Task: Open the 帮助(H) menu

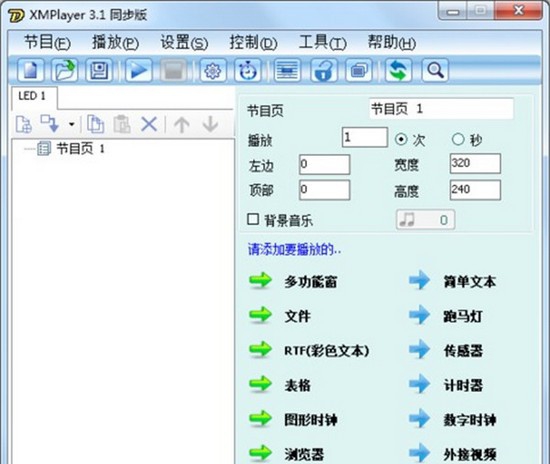Action: (x=391, y=42)
